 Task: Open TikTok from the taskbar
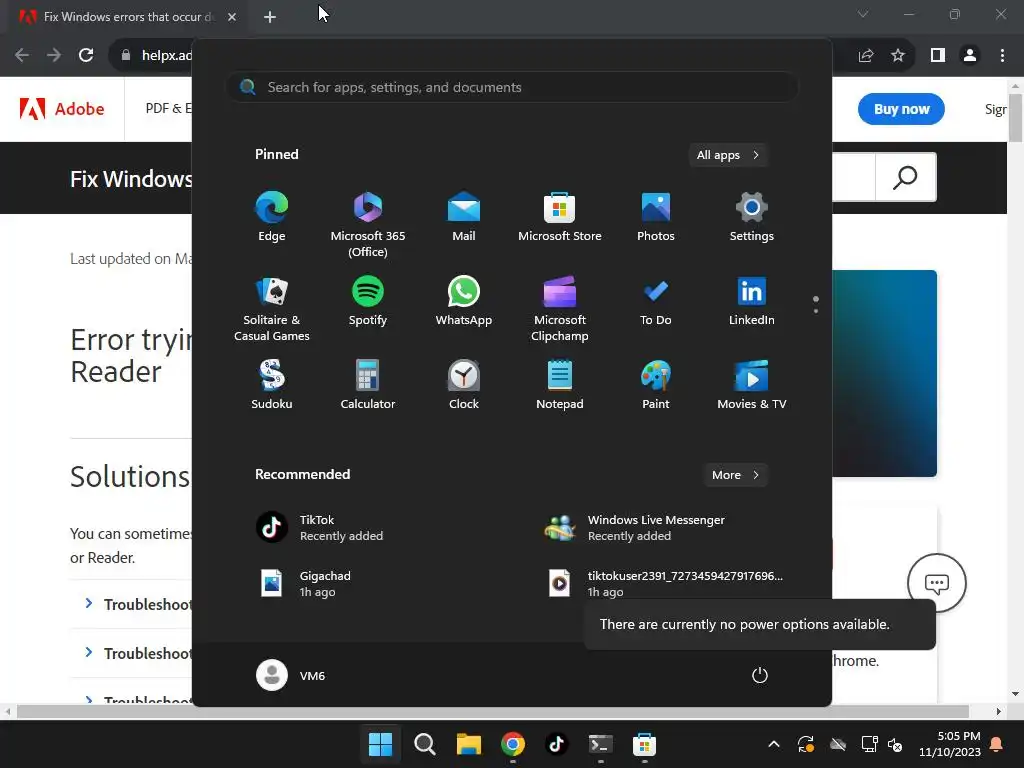click(556, 744)
